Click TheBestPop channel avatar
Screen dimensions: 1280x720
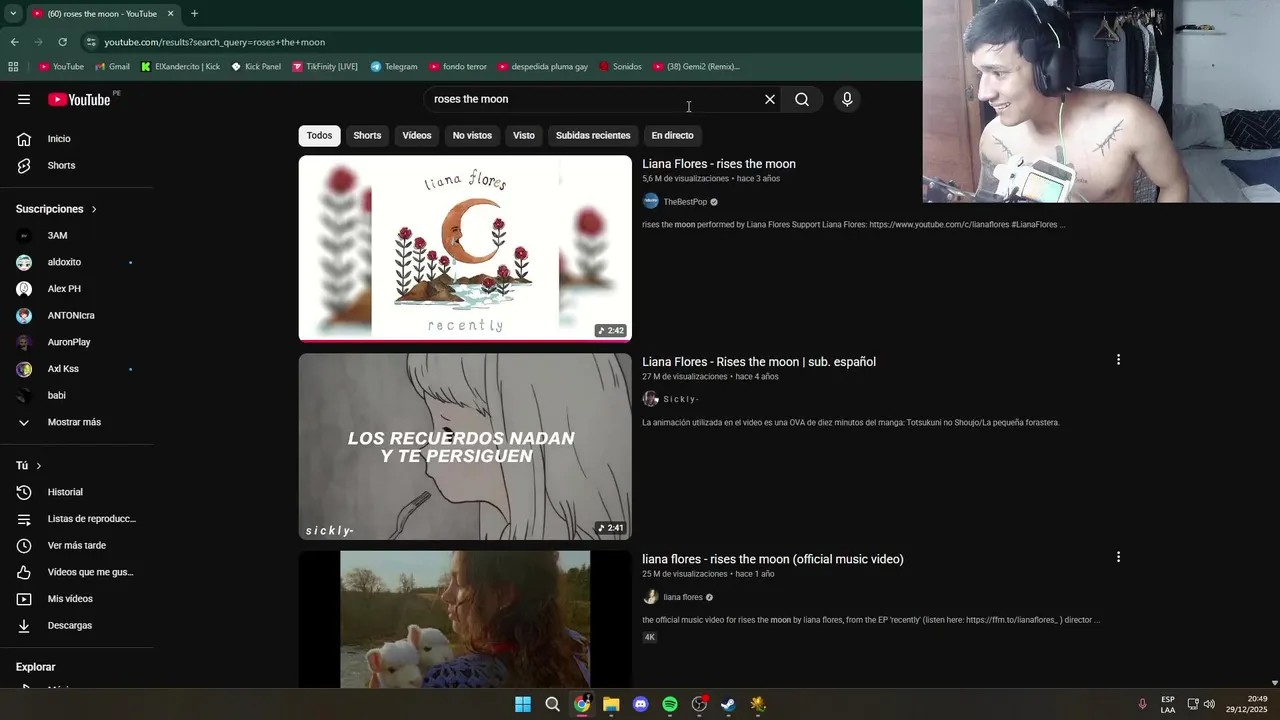coord(650,201)
